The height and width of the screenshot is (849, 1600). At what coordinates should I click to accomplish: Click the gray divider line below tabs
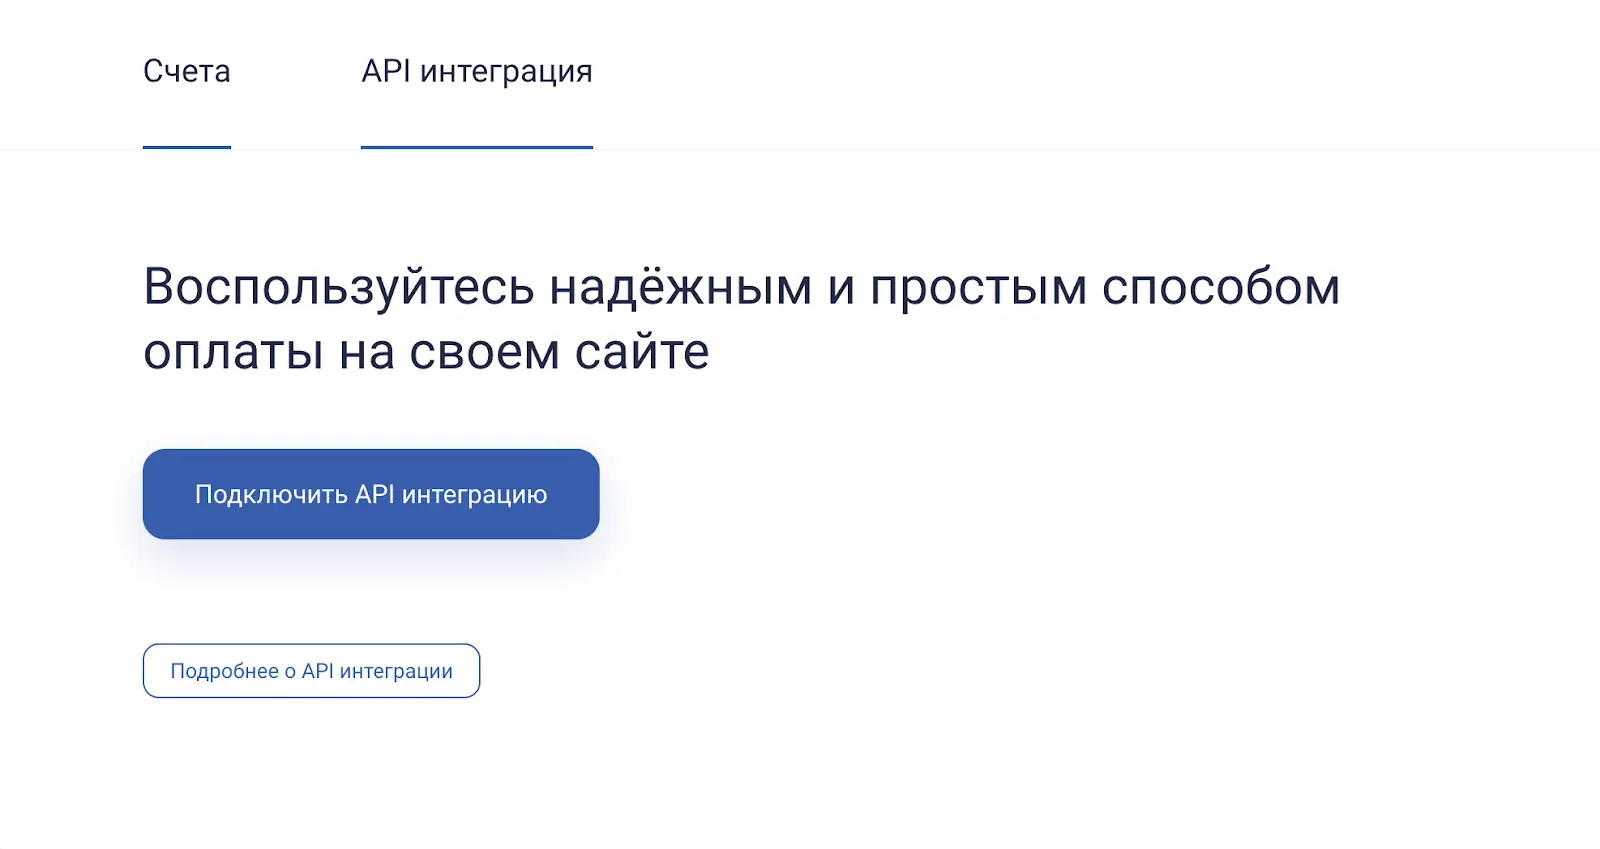click(1000, 150)
